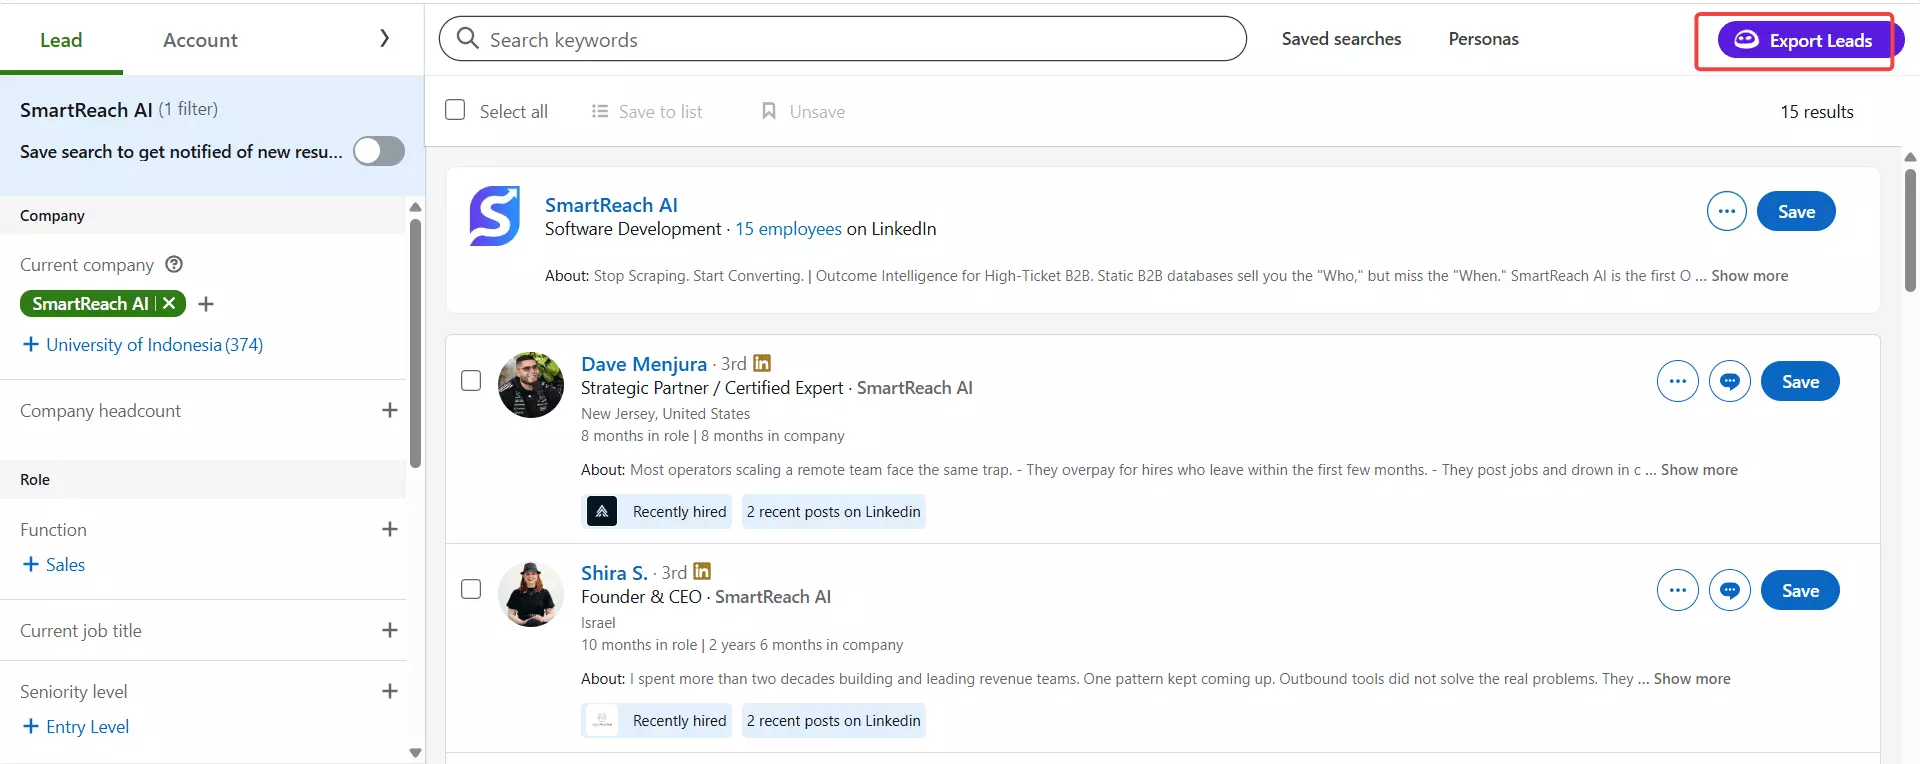This screenshot has height=764, width=1920.
Task: Expand the Seniority level filter
Action: pos(390,691)
